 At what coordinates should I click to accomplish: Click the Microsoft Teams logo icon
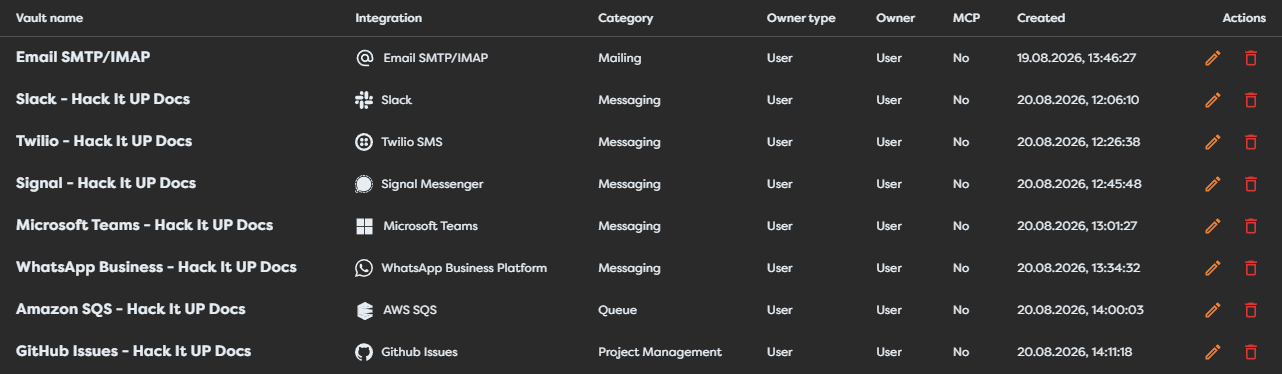[365, 226]
